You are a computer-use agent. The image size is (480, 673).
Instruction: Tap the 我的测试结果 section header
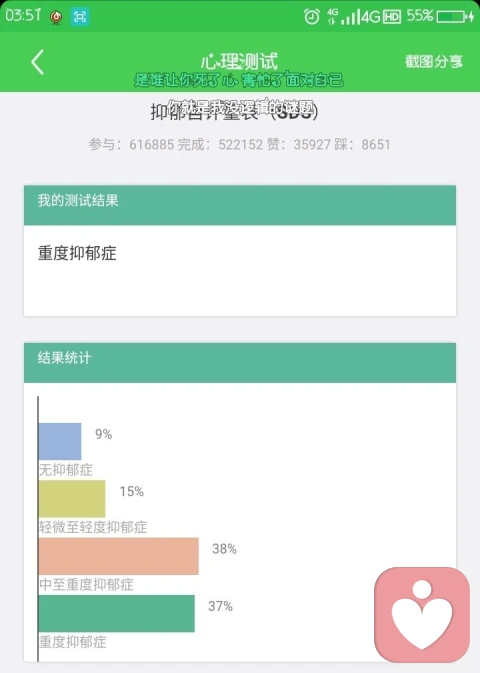click(240, 205)
